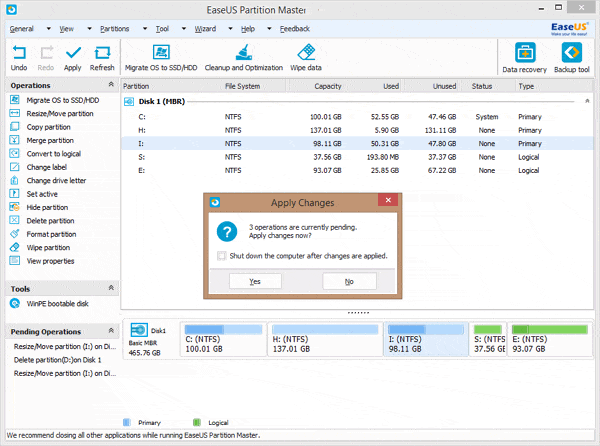Open the Wizard menu dropdown arrow
This screenshot has width=600, height=446.
(230, 29)
